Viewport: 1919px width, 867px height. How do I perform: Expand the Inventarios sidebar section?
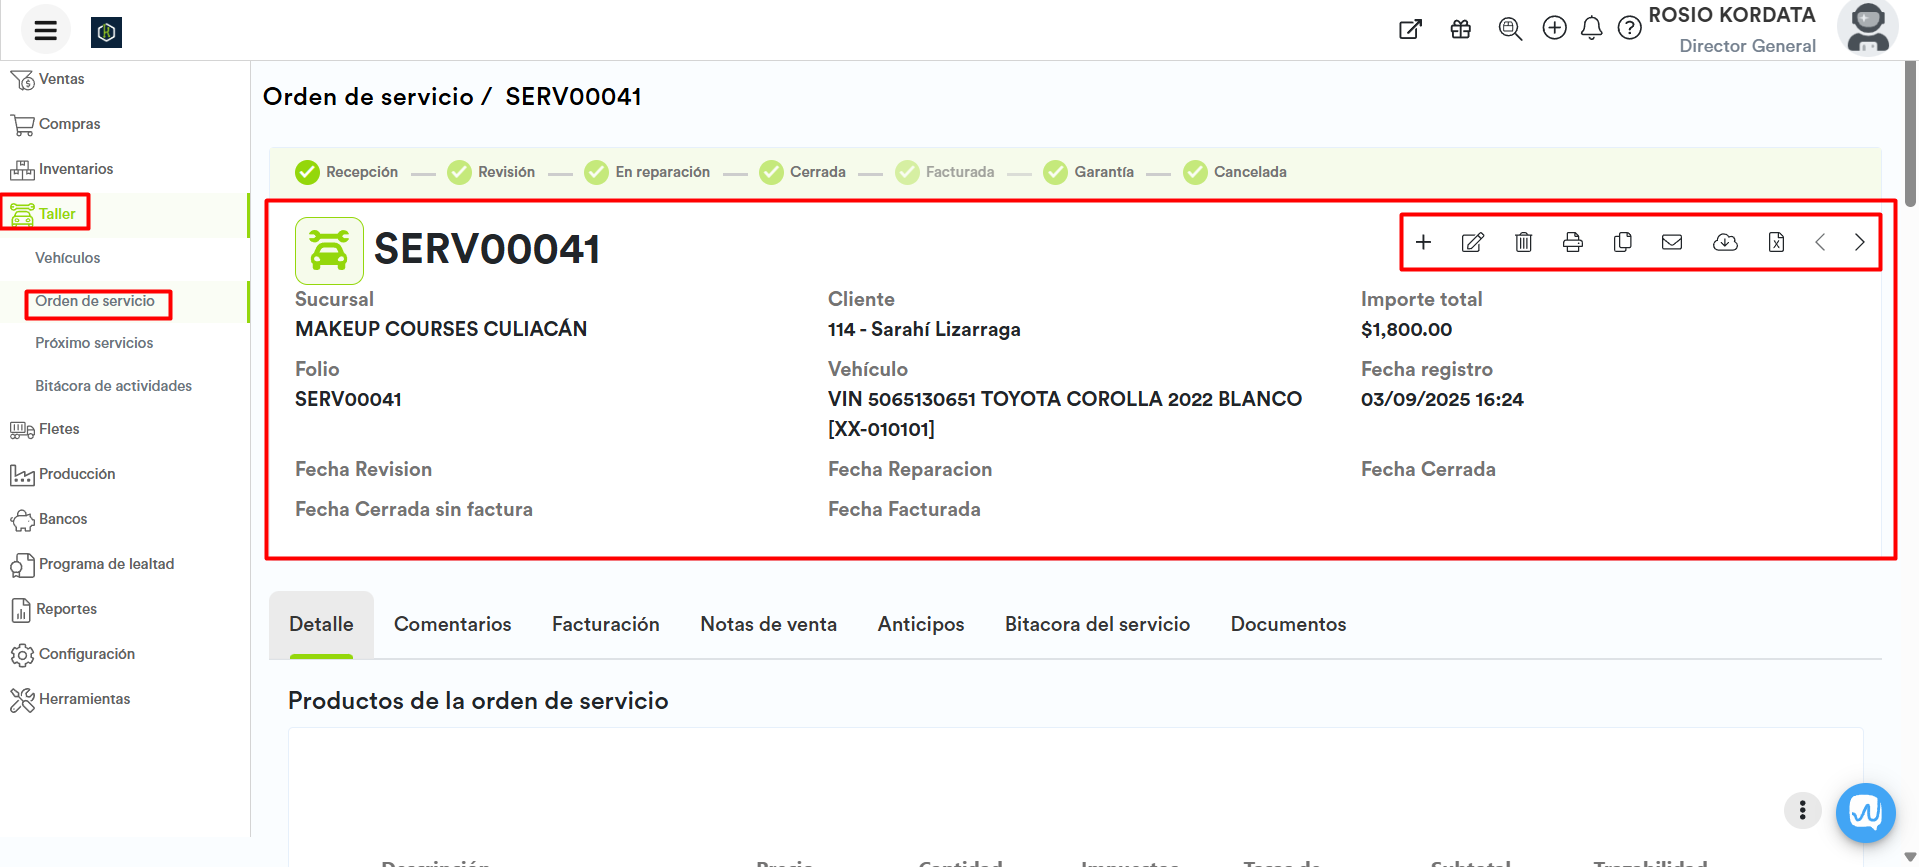[75, 169]
